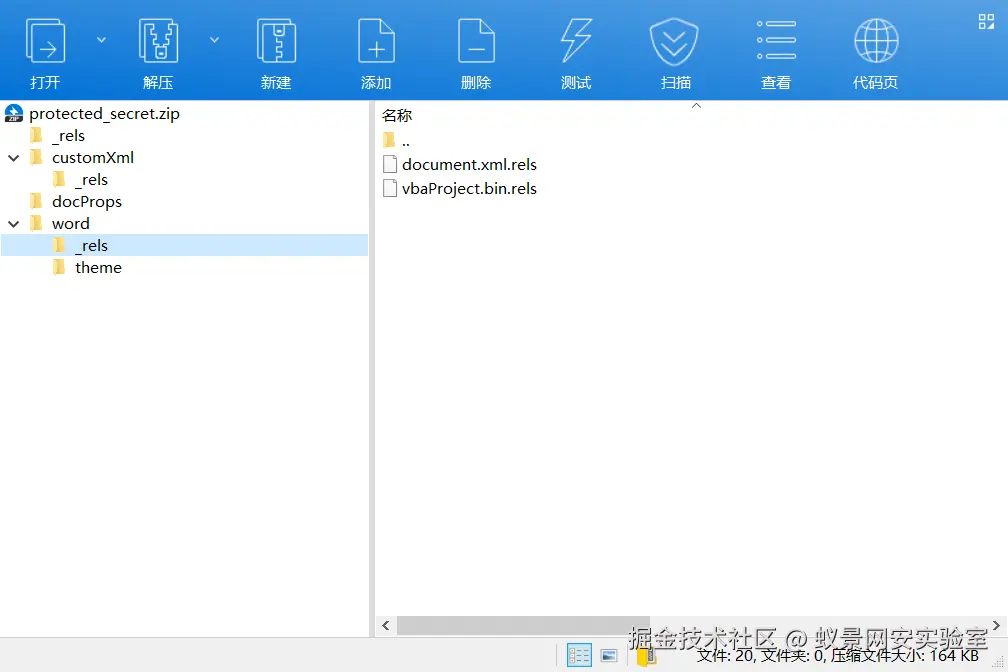
Task: Switch to image preview view in status bar
Action: [x=609, y=655]
